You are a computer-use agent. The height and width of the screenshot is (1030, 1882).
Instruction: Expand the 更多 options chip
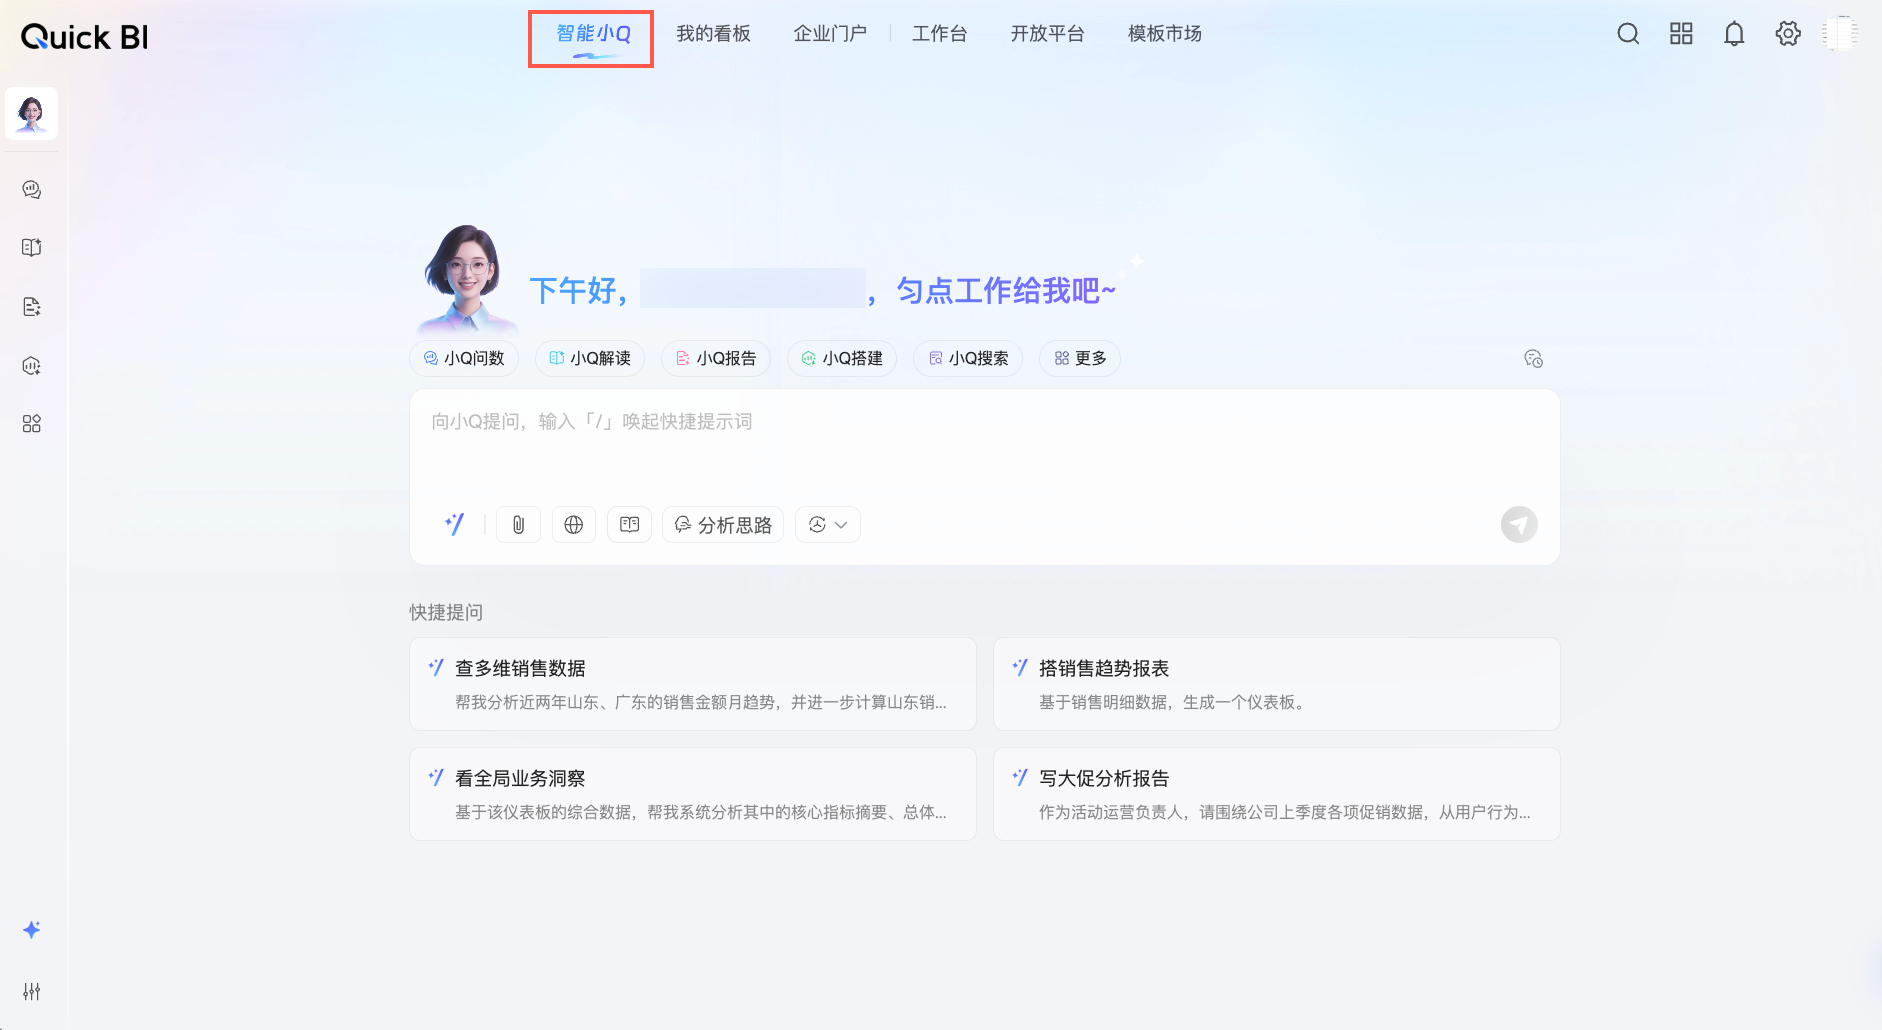1080,358
